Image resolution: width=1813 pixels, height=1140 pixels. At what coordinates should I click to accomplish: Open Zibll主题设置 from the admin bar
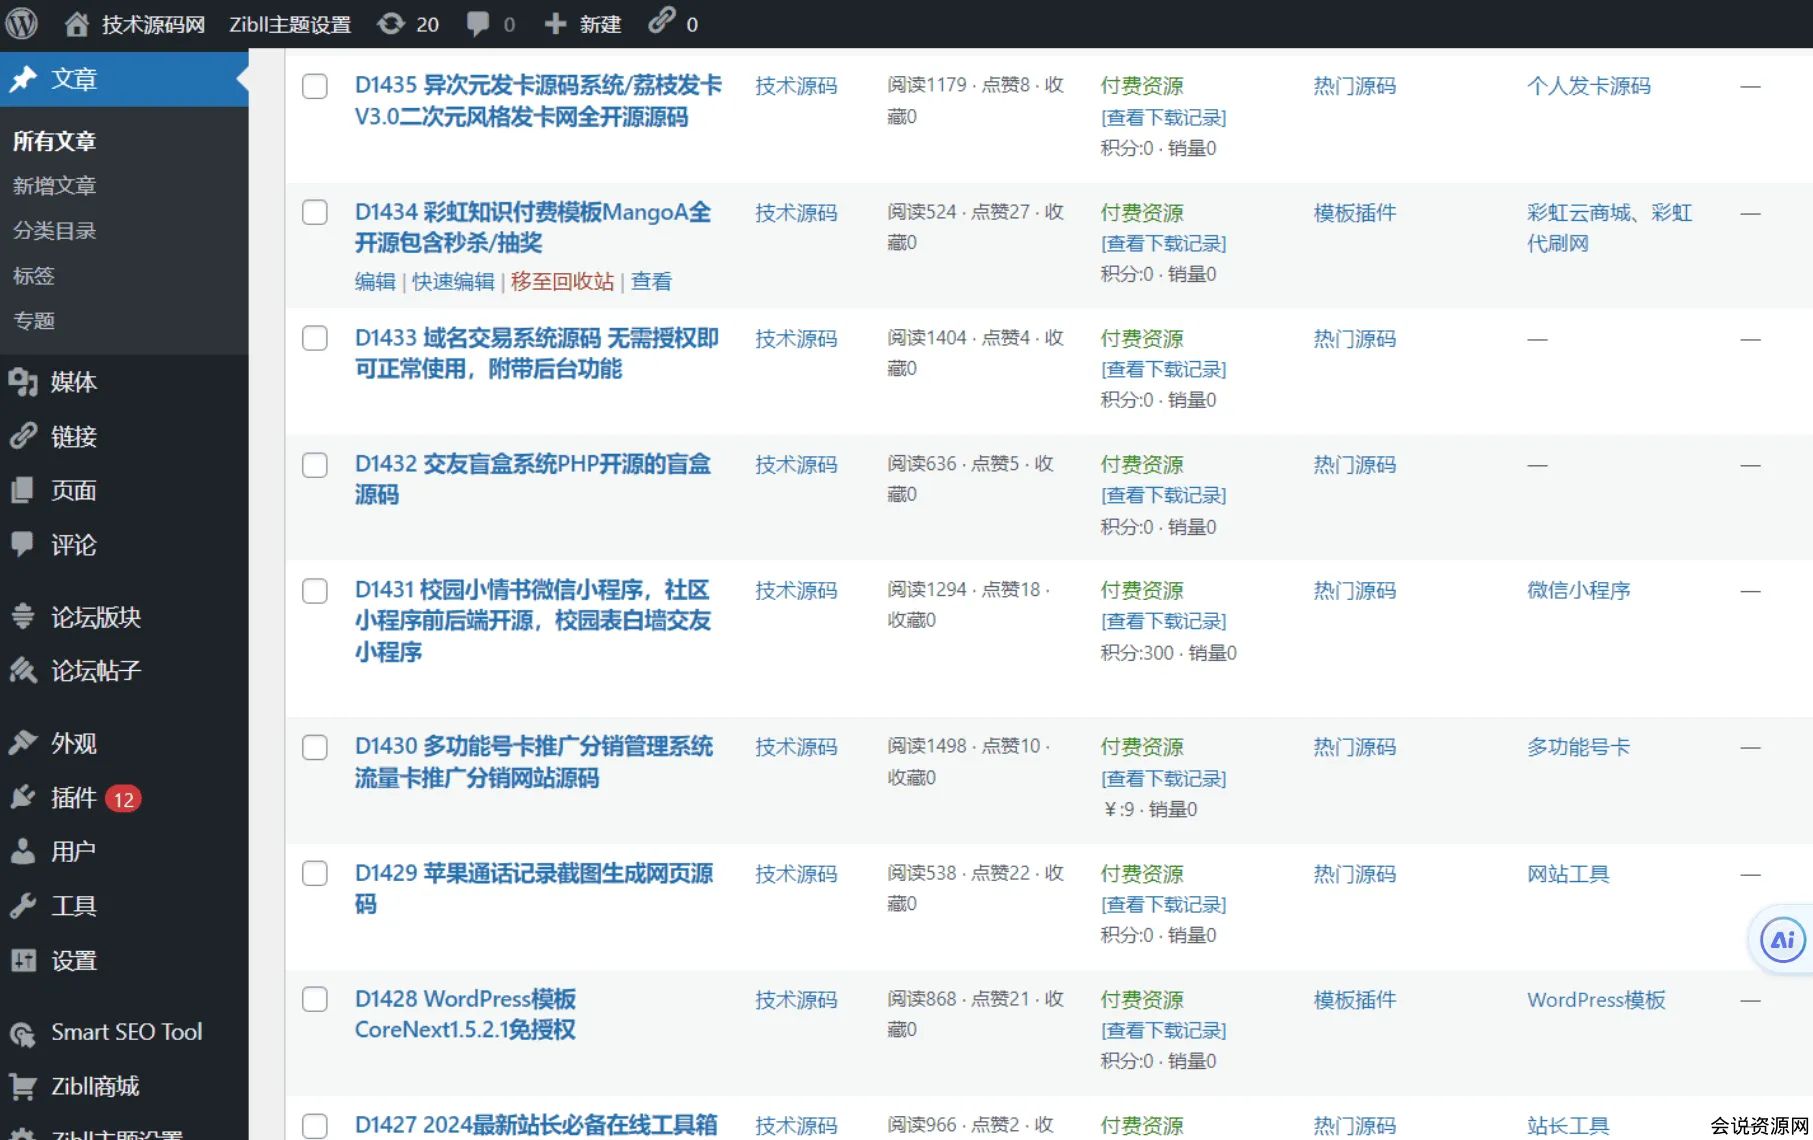tap(290, 23)
